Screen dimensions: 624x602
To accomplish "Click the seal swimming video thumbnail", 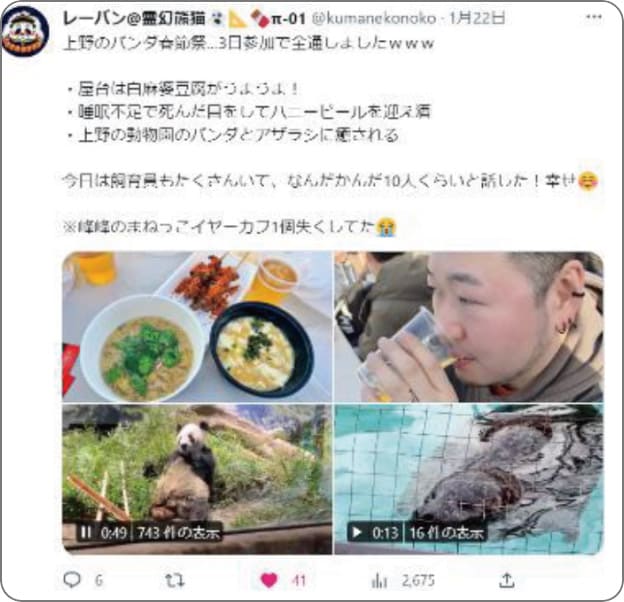I will tap(469, 479).
